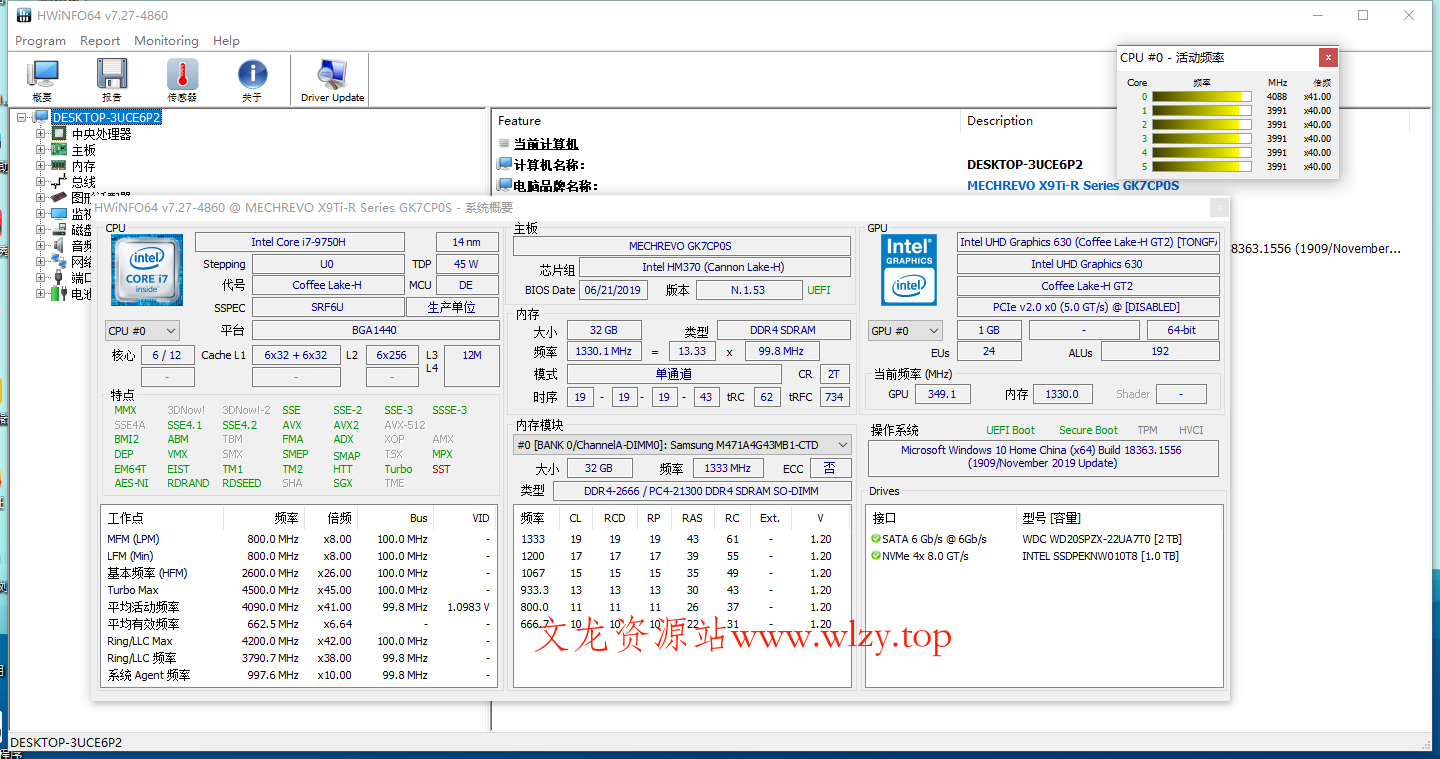The image size is (1440, 759).
Task: Click the Intel Core i7 badge in CPU panel
Action: coord(146,271)
